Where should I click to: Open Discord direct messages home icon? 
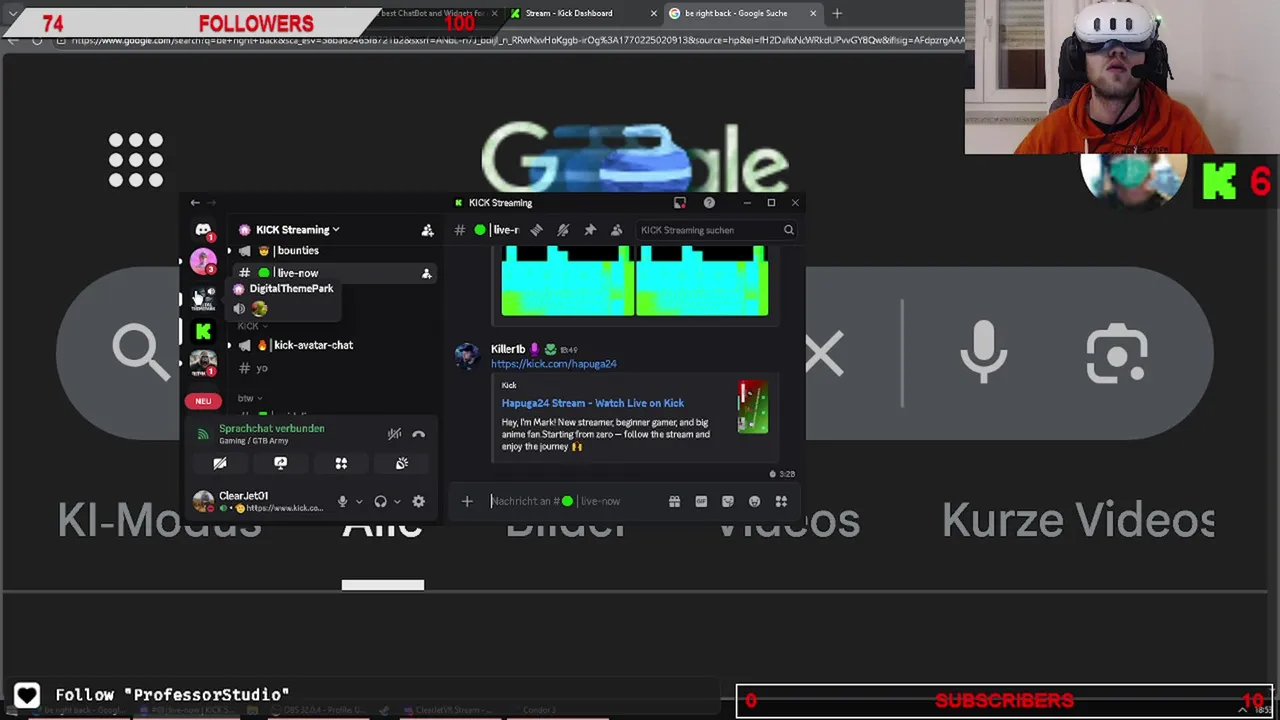point(203,231)
